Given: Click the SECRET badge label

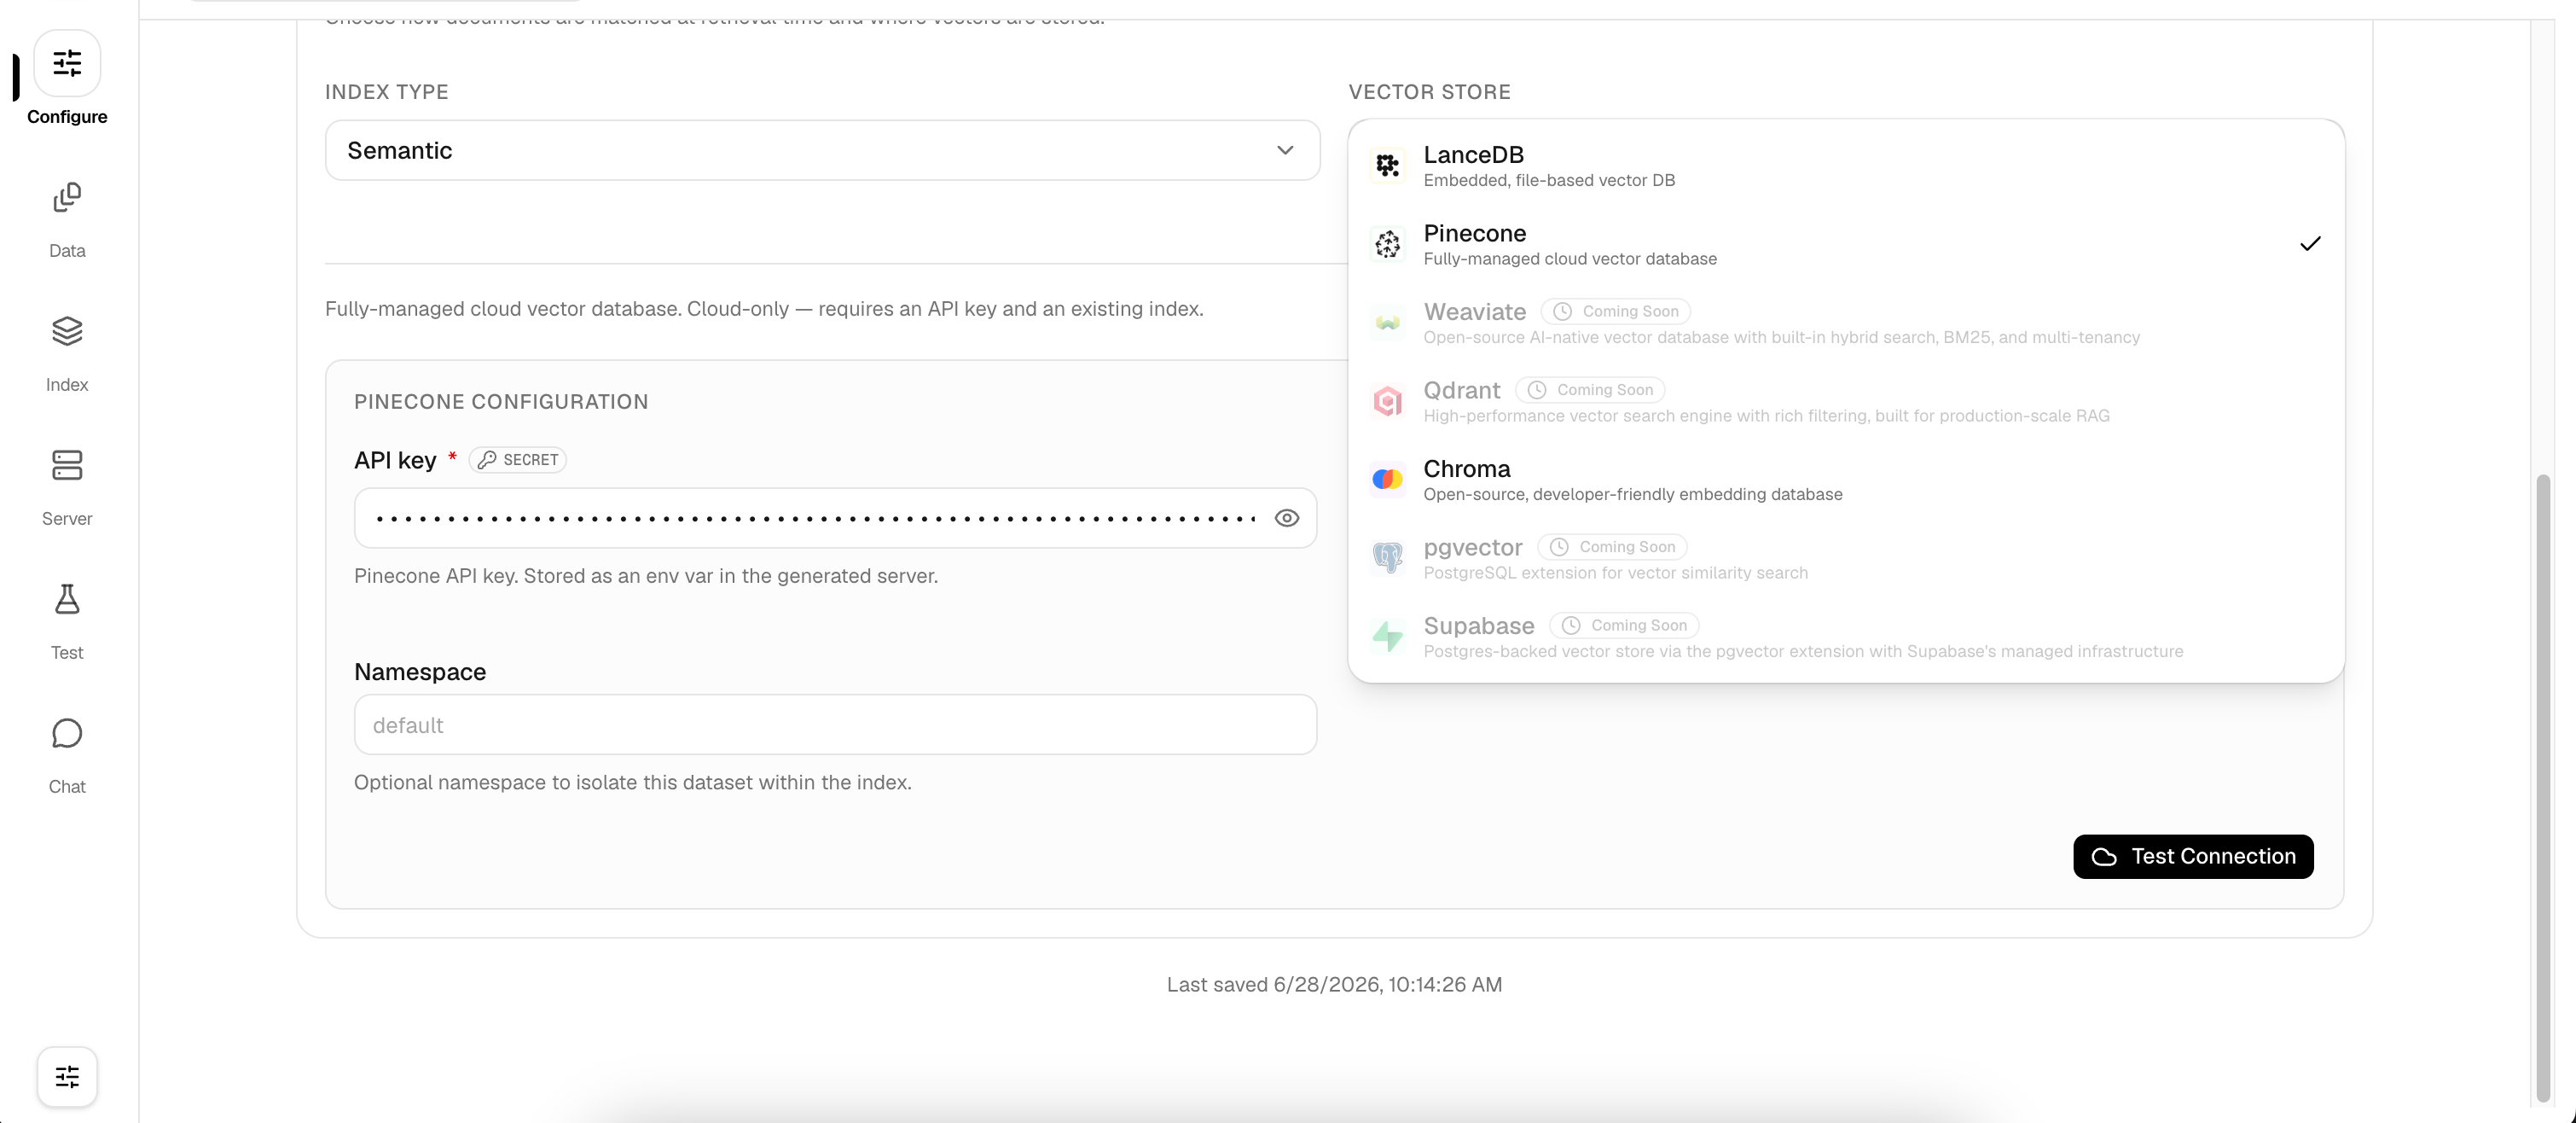Looking at the screenshot, I should tap(517, 460).
